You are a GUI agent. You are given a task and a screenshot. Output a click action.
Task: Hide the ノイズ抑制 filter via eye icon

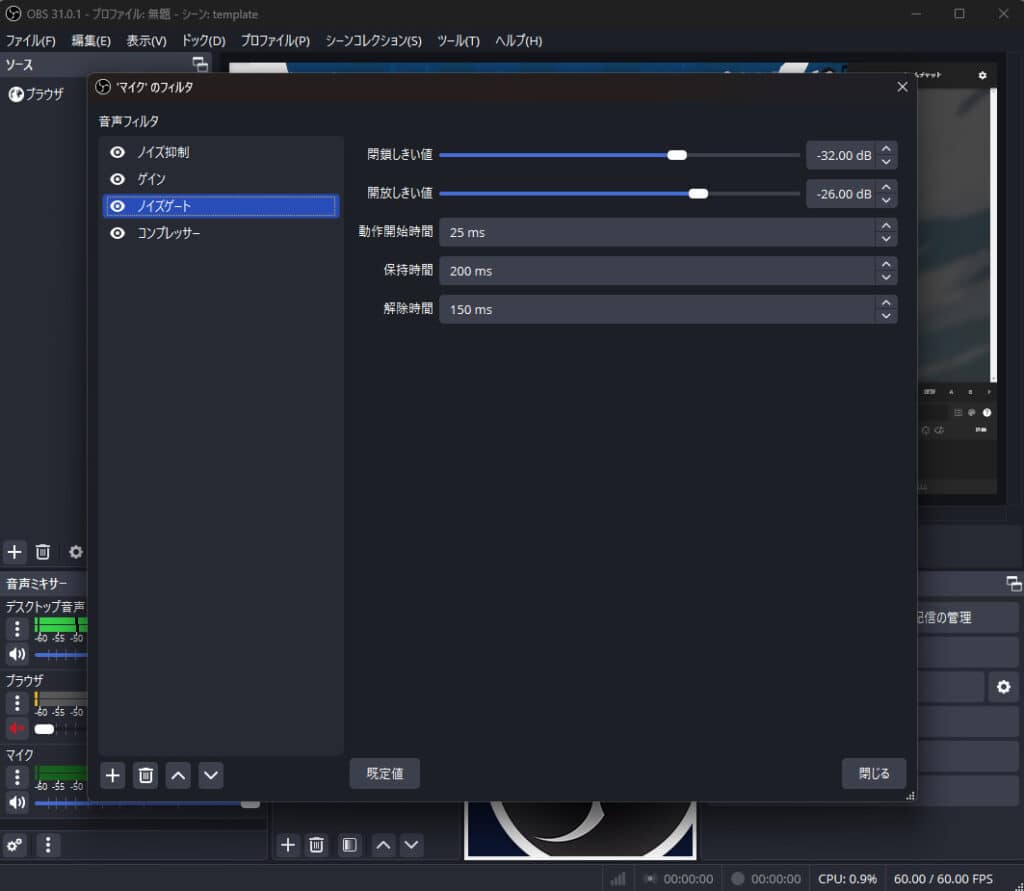coord(118,152)
